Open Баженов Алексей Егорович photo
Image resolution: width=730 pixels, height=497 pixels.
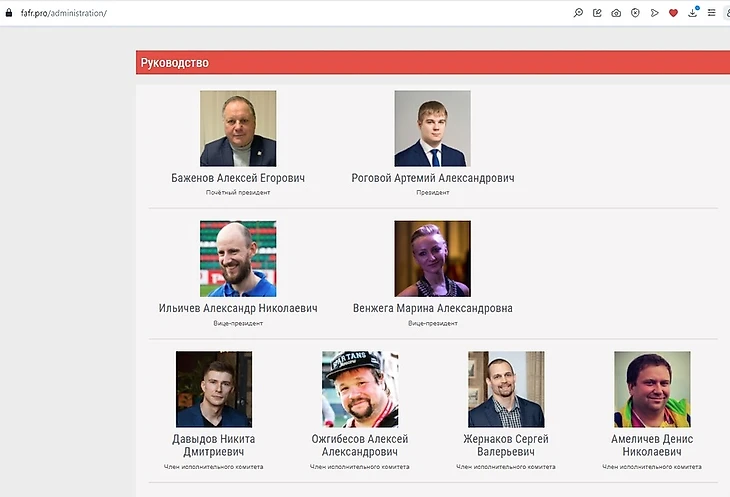pyautogui.click(x=238, y=128)
